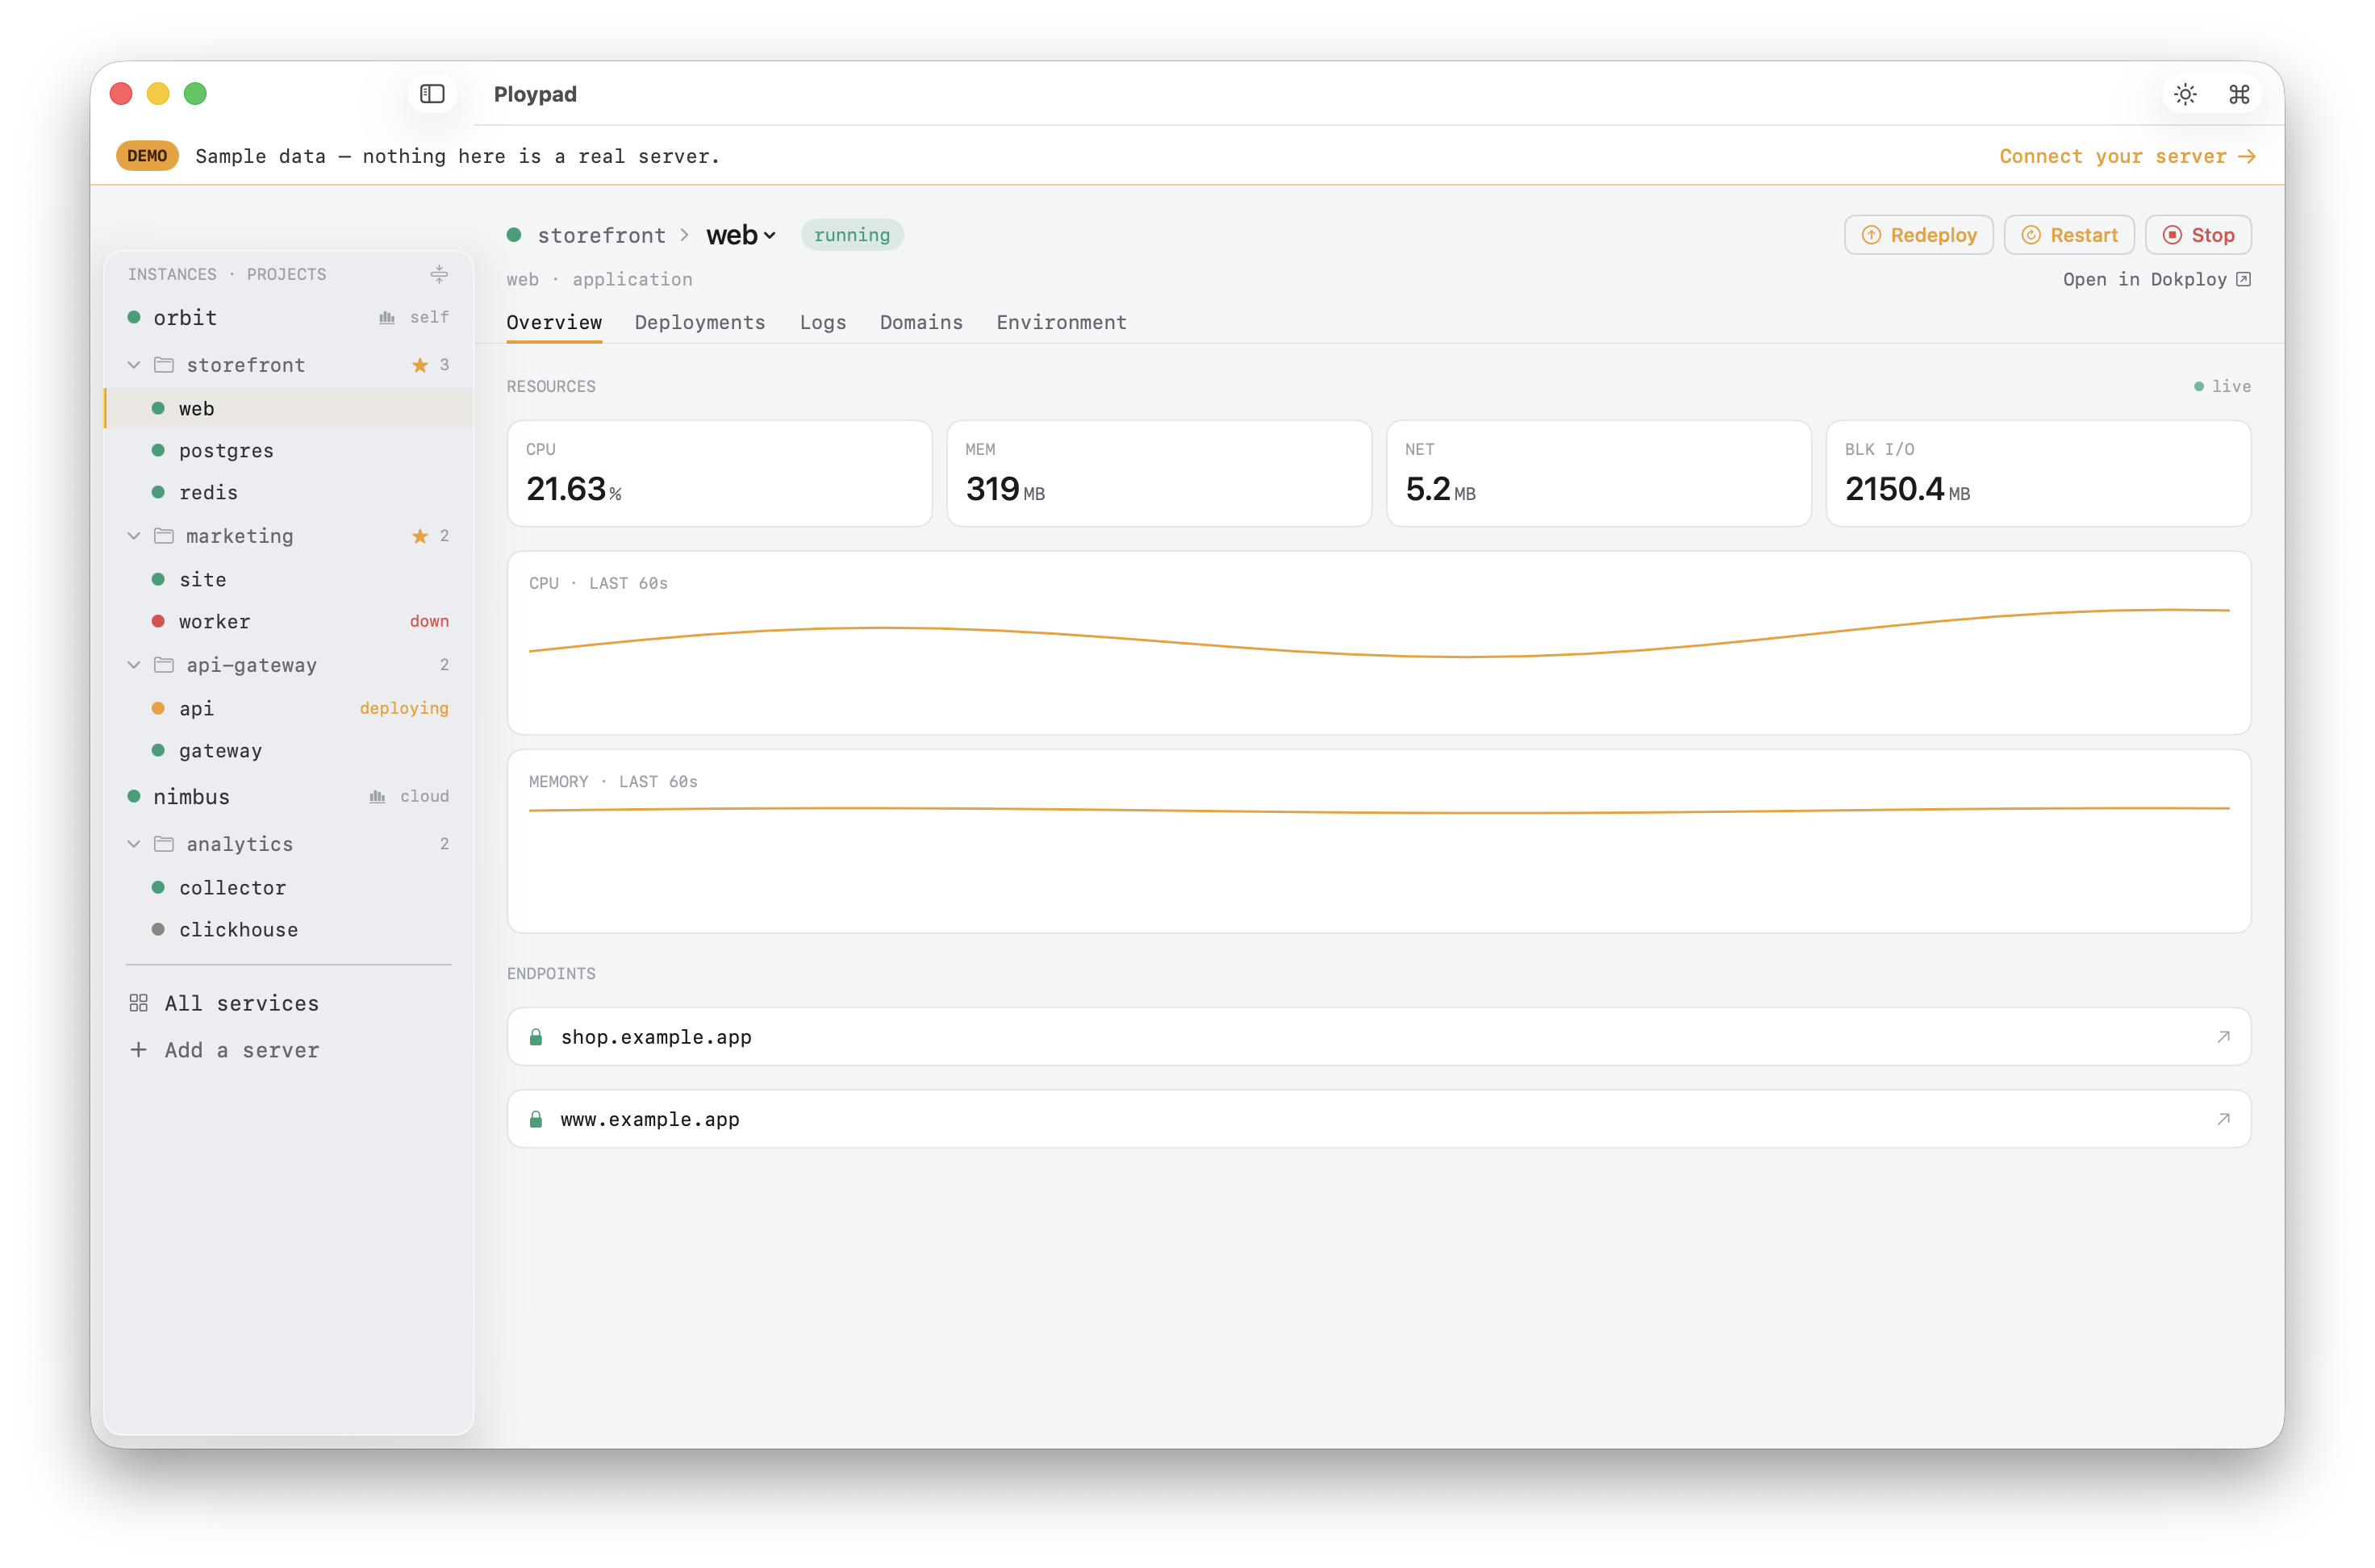This screenshot has height=1568, width=2375.
Task: Click the red status dot for worker
Action: [158, 621]
